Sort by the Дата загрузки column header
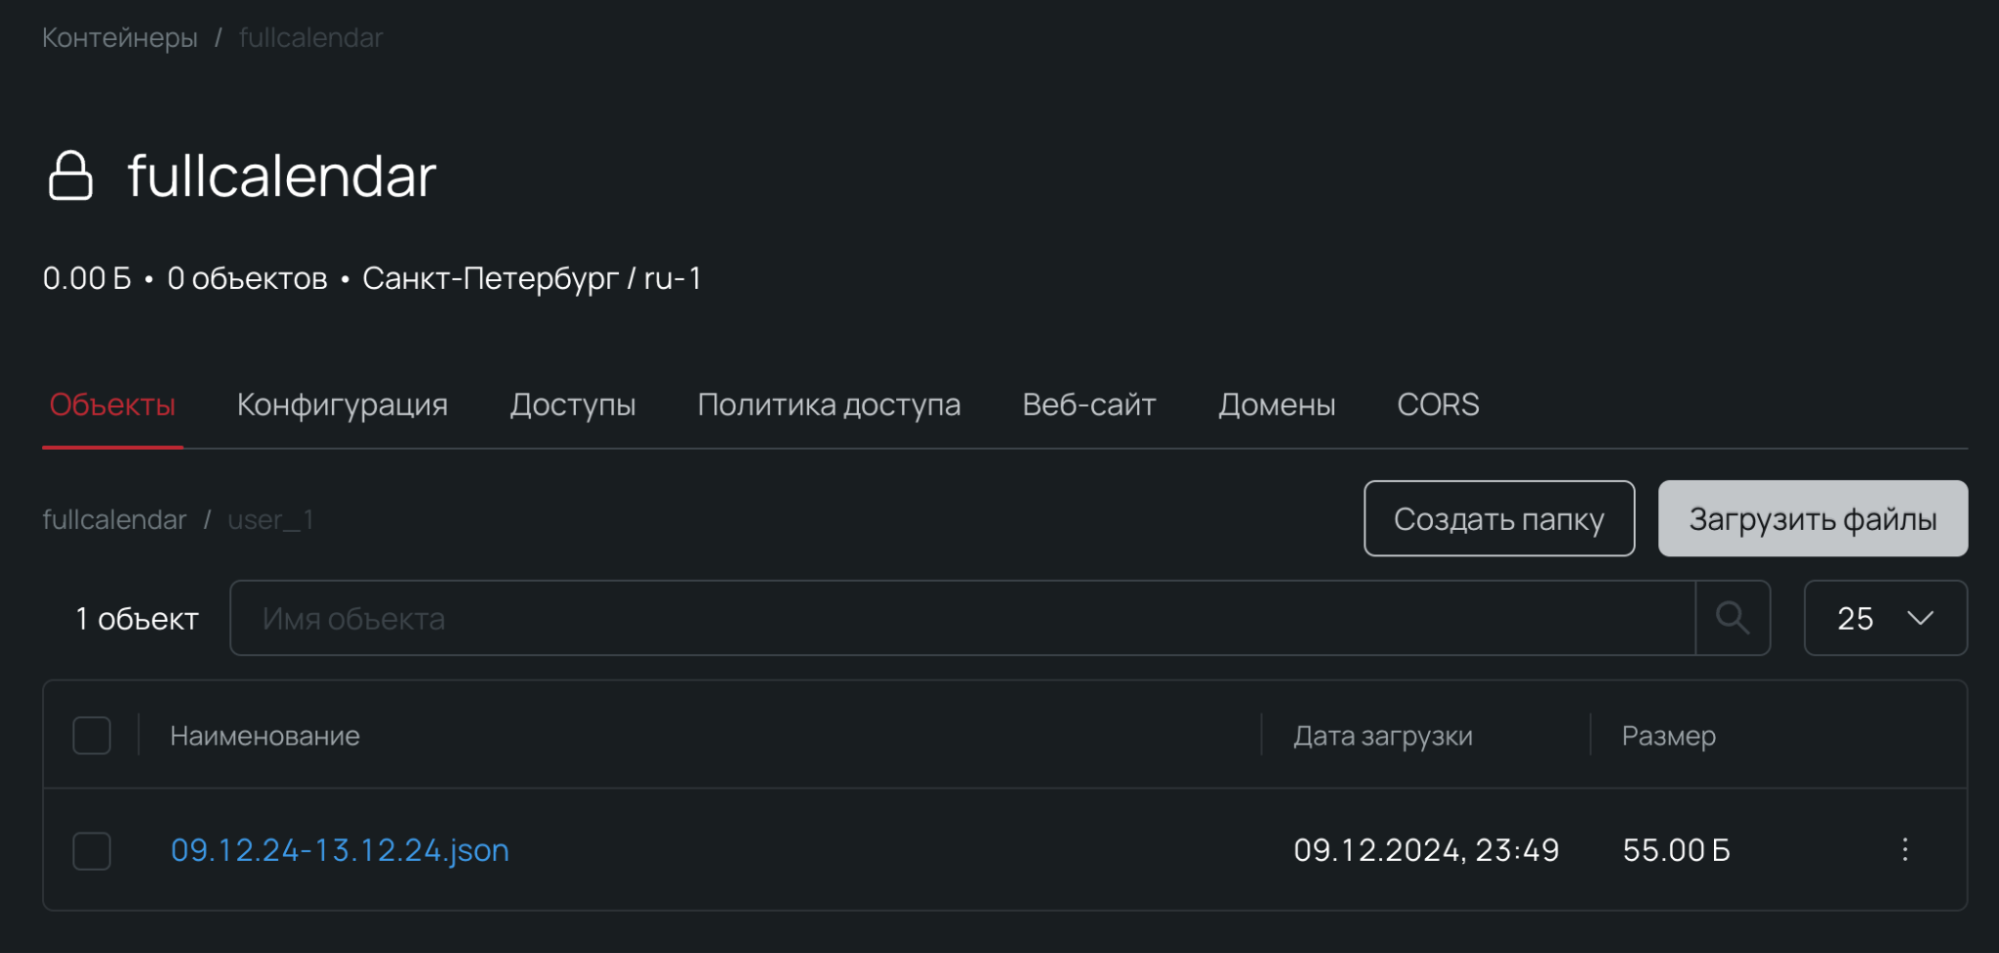 coord(1382,736)
